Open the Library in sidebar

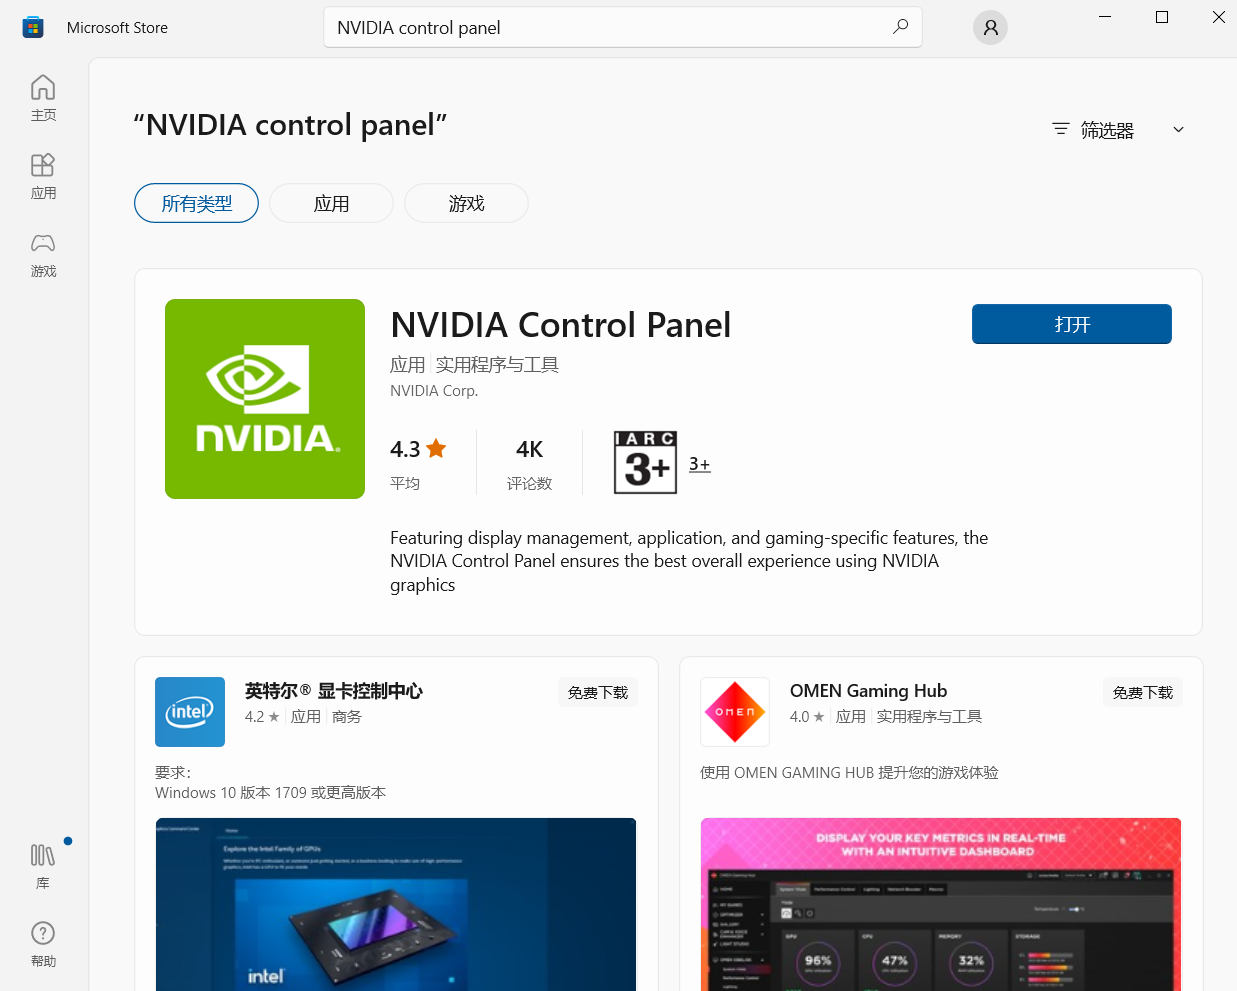[43, 866]
